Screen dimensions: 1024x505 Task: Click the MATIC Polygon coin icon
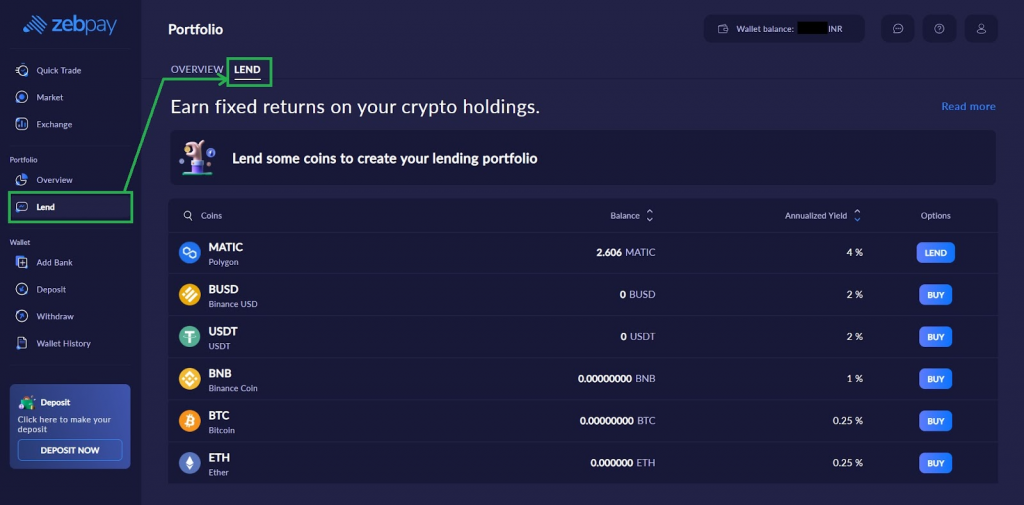click(189, 253)
